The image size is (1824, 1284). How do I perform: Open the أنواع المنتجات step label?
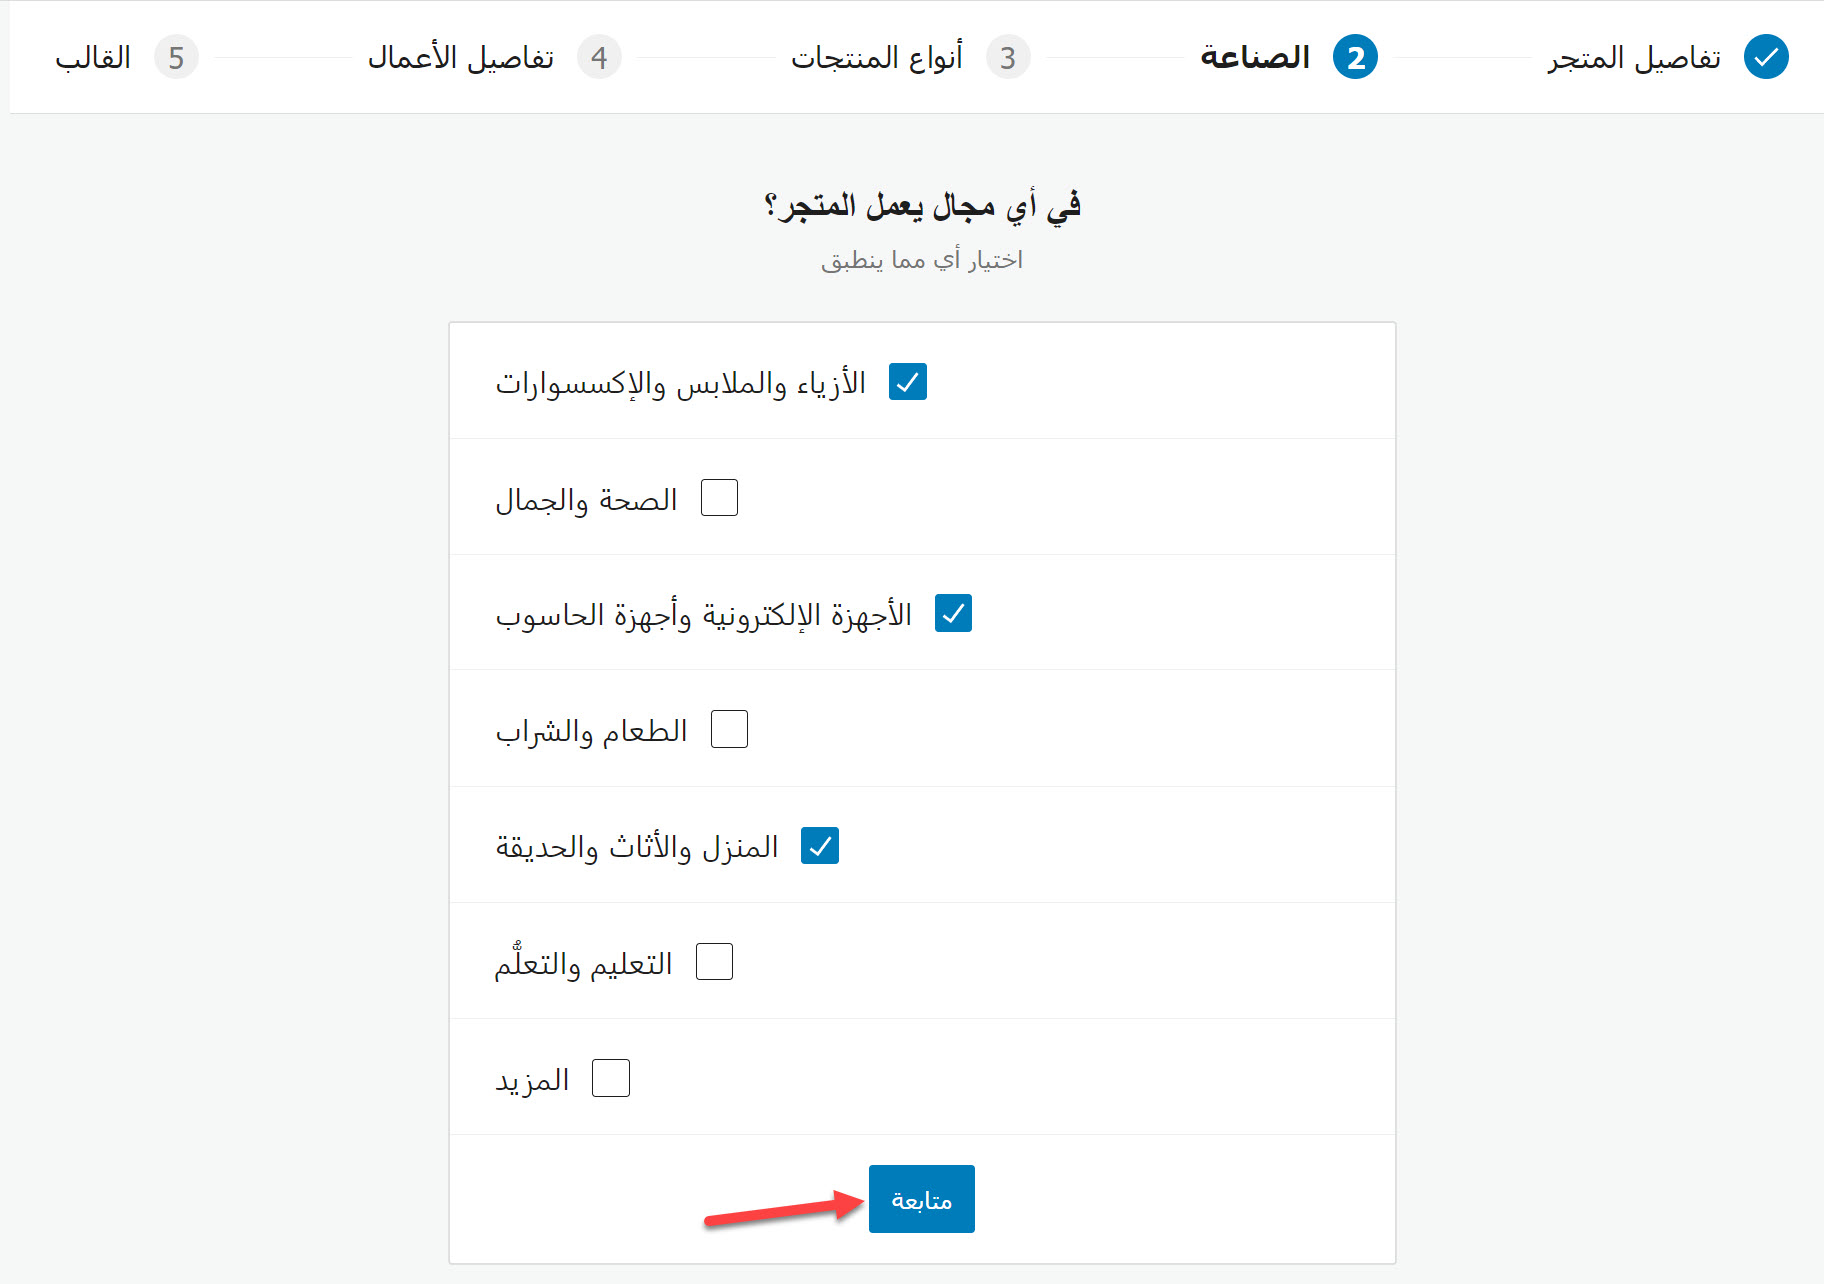coord(876,58)
